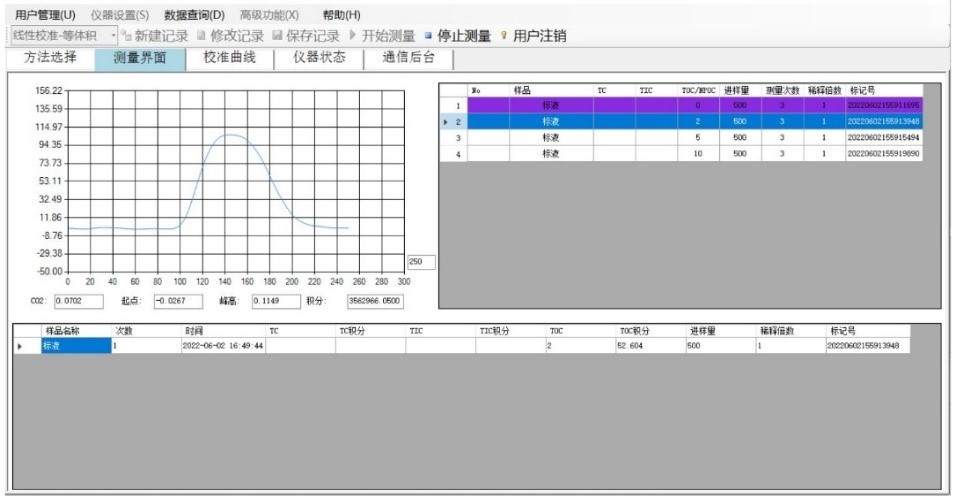Click the 修改记录 toolbar icon
Screen dimensions: 956x496
point(201,36)
